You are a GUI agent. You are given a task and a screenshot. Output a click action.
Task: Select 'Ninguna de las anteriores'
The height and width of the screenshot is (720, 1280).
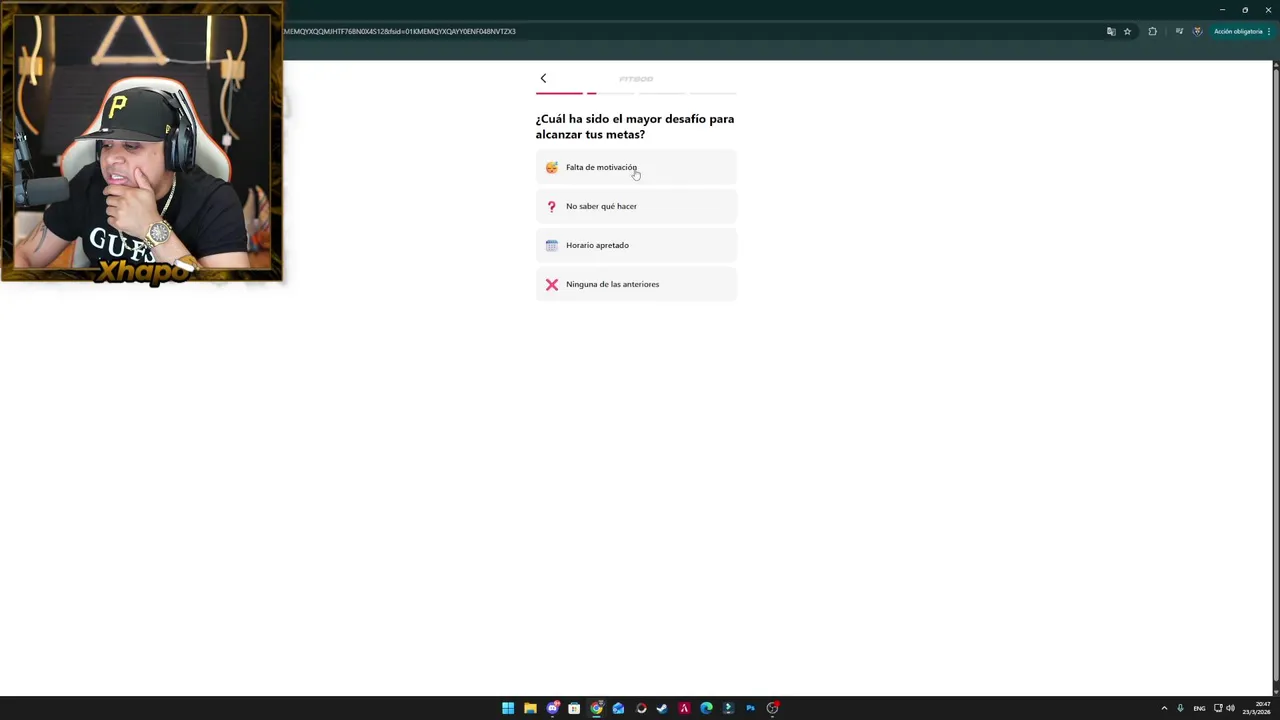pos(636,284)
